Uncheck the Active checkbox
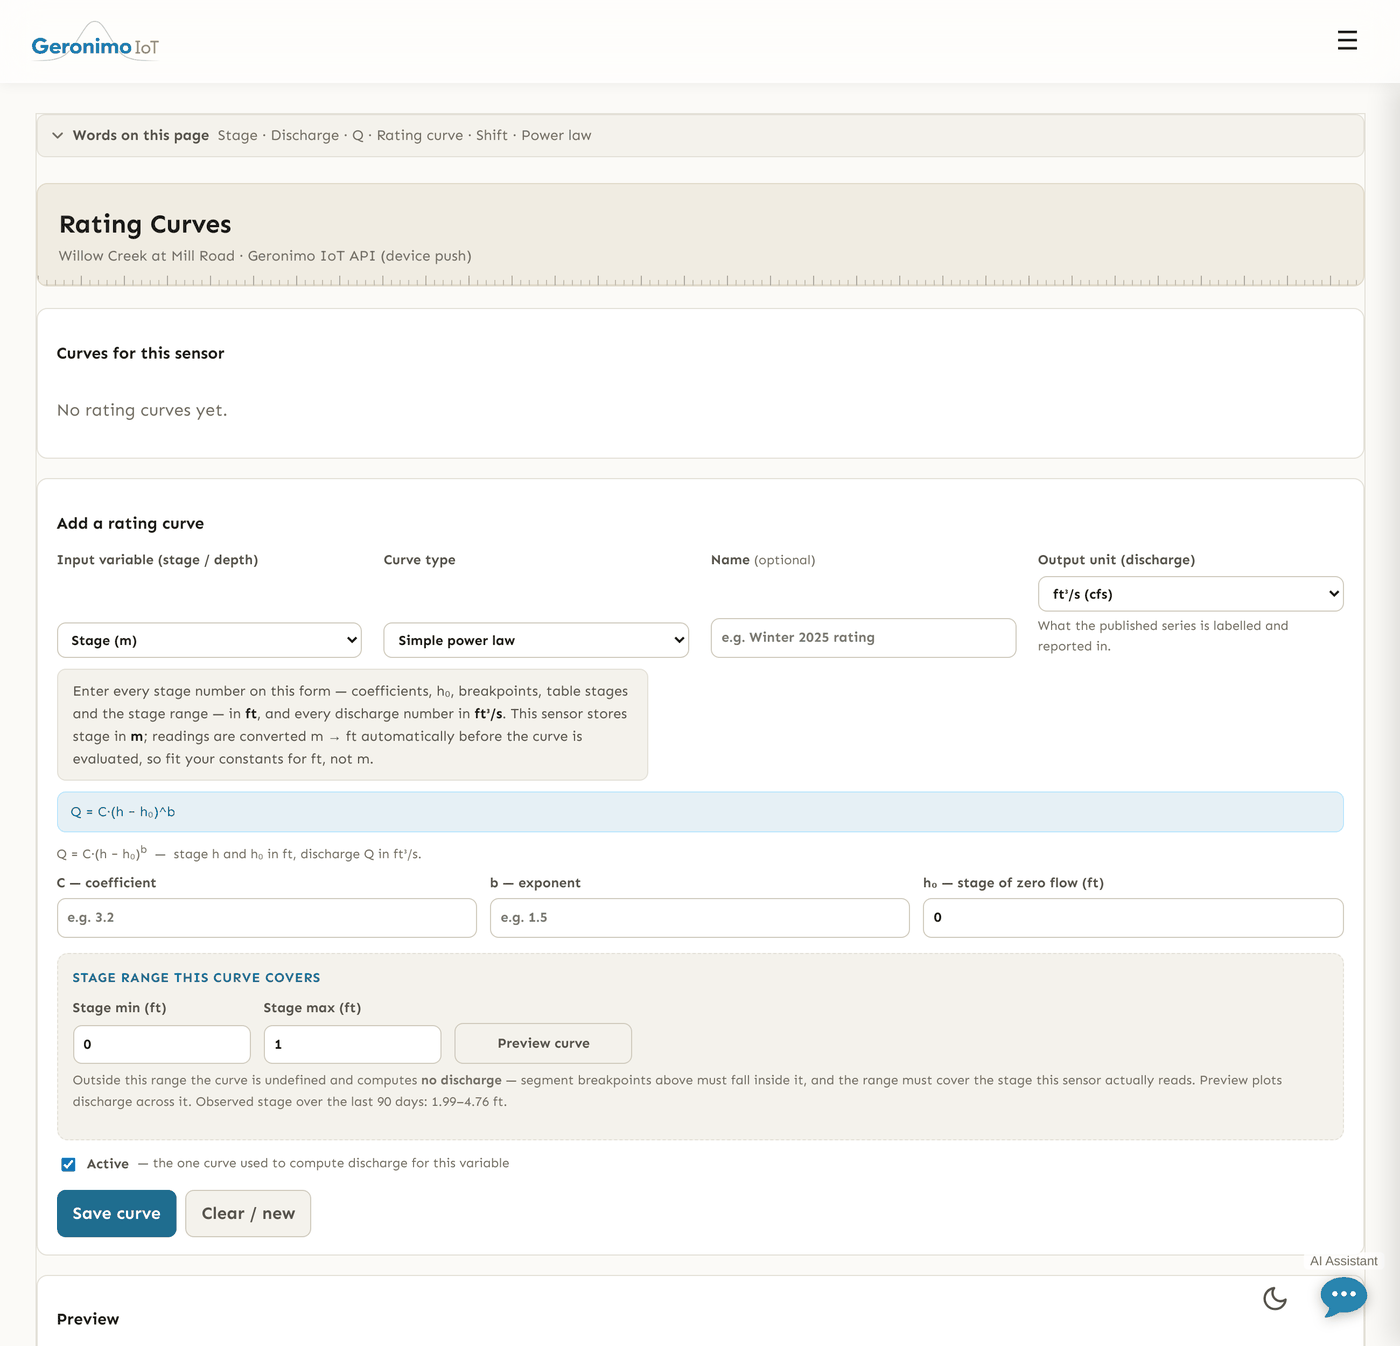This screenshot has height=1346, width=1400. [68, 1164]
